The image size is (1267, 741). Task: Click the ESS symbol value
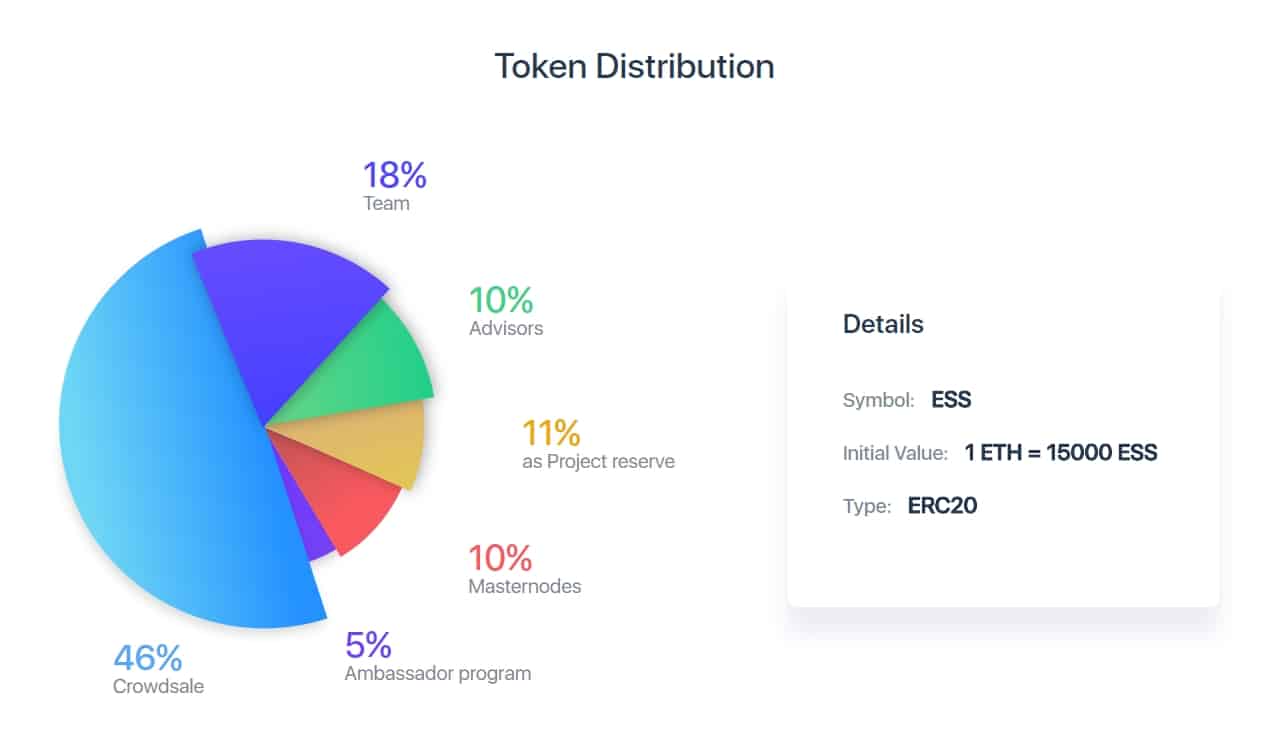pyautogui.click(x=951, y=400)
